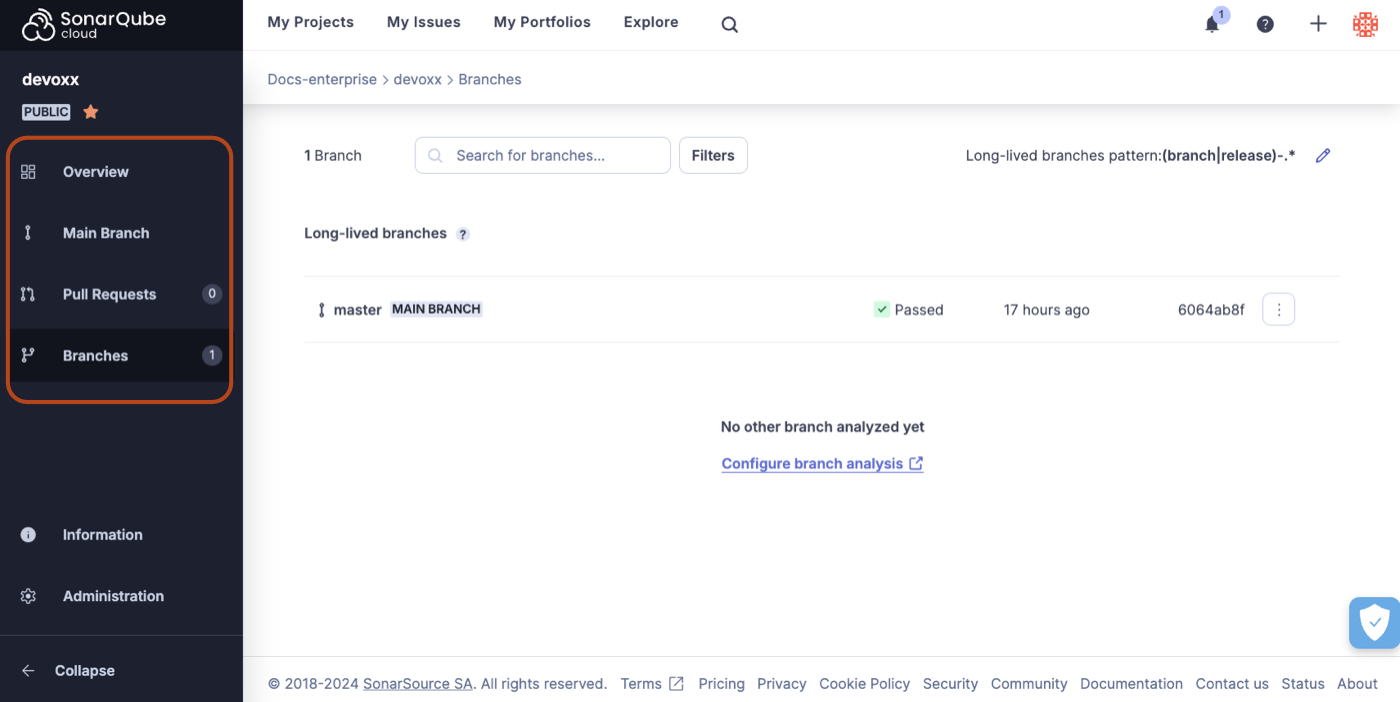
Task: Go to My Projects in top menu
Action: [x=310, y=22]
